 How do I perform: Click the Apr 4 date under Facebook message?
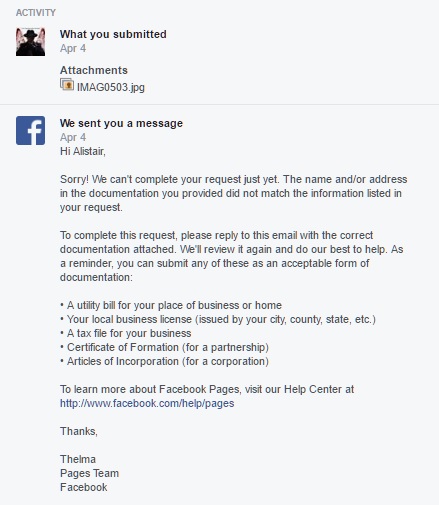pos(73,137)
